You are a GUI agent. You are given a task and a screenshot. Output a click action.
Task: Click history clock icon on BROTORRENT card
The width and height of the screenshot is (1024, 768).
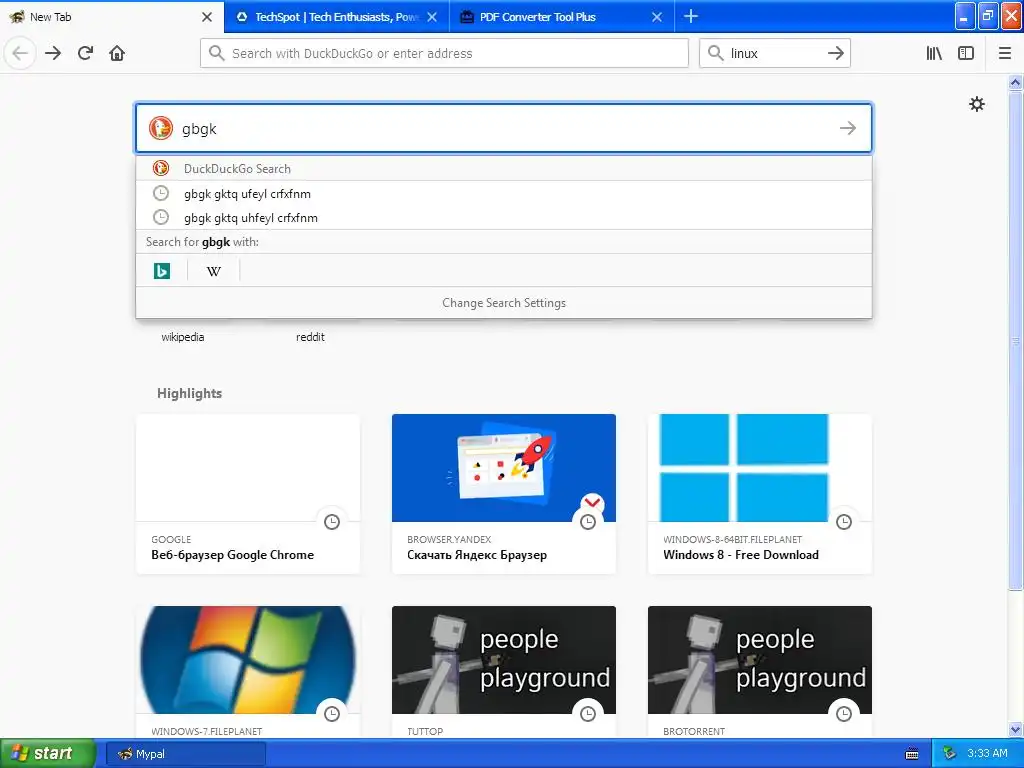pos(844,714)
